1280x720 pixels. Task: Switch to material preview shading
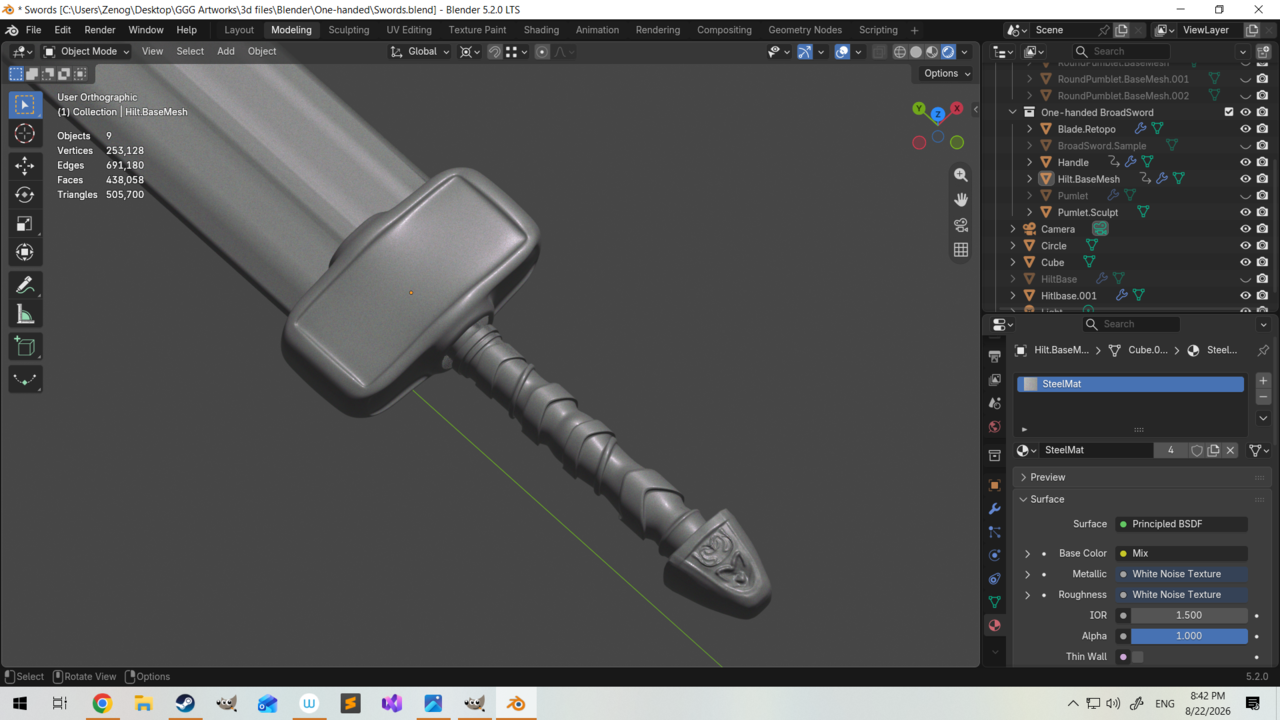pyautogui.click(x=932, y=52)
